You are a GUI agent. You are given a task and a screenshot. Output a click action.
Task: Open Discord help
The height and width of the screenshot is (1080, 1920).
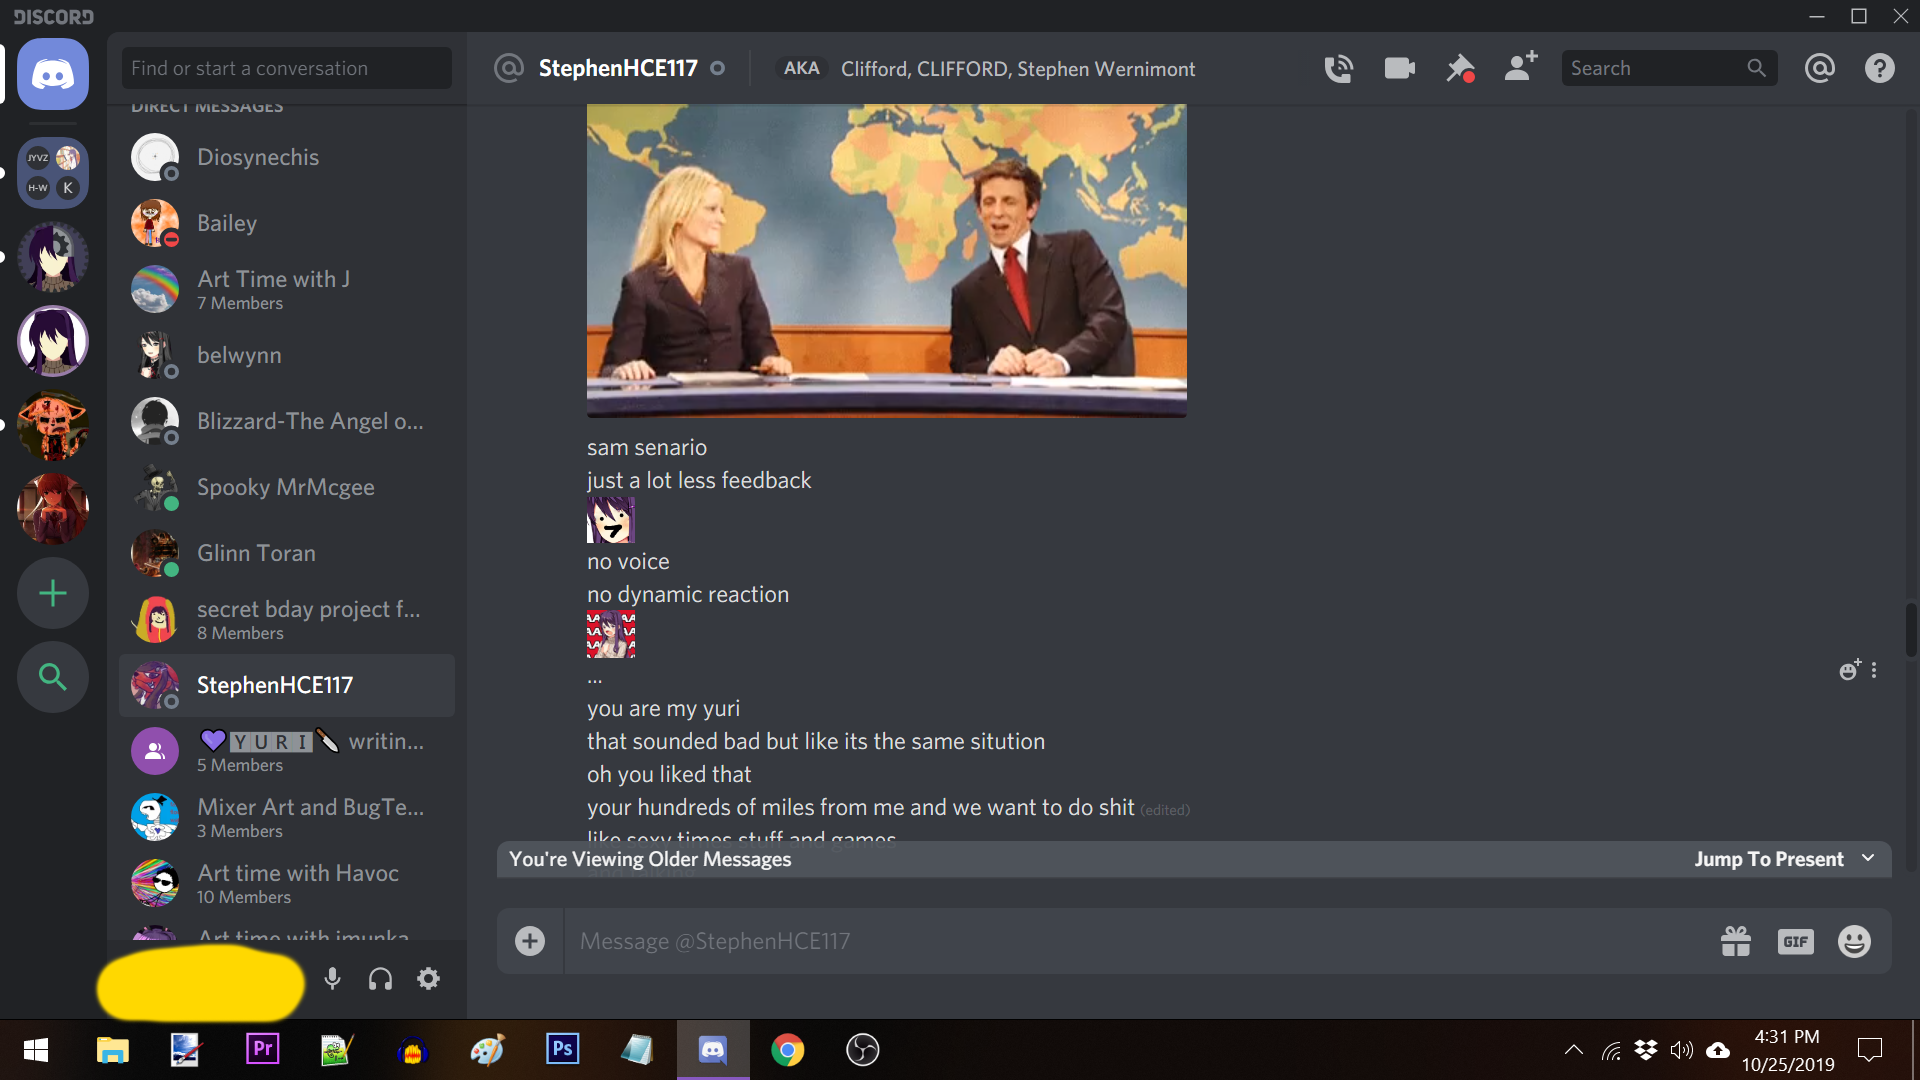click(1880, 68)
